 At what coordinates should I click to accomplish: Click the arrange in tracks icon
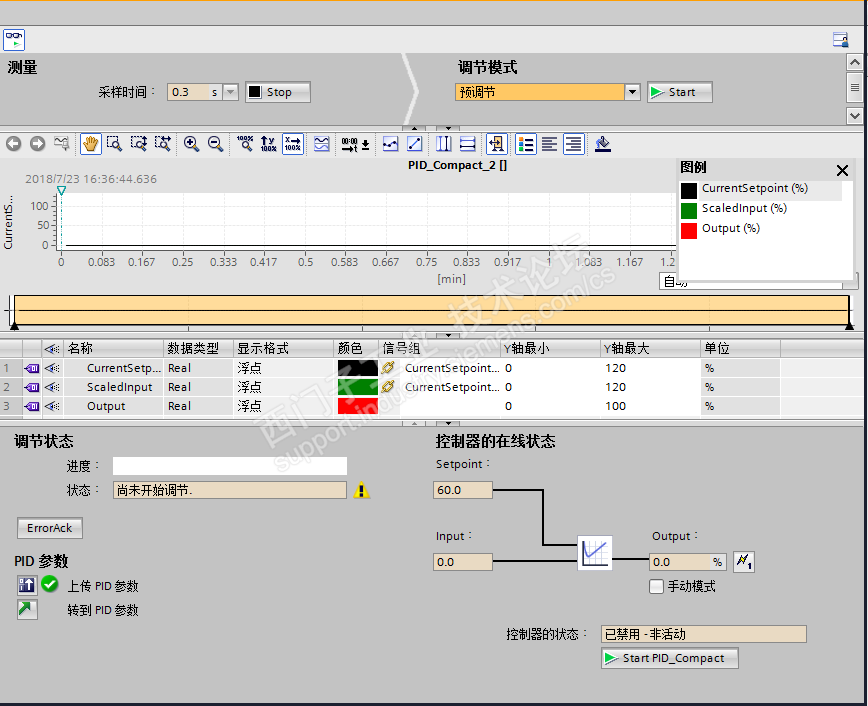click(x=322, y=144)
